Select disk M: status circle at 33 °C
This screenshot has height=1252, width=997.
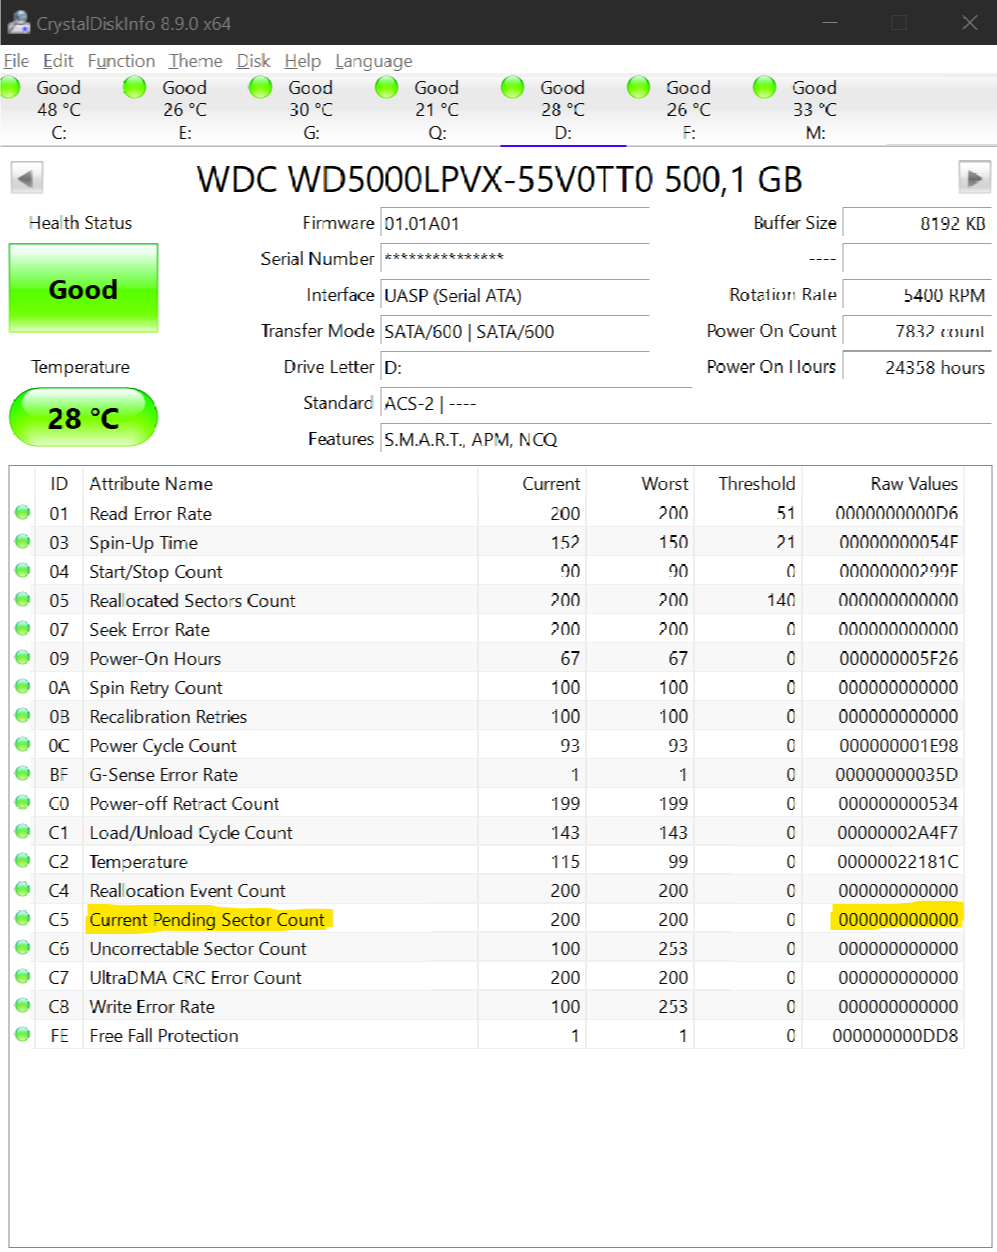coord(765,88)
